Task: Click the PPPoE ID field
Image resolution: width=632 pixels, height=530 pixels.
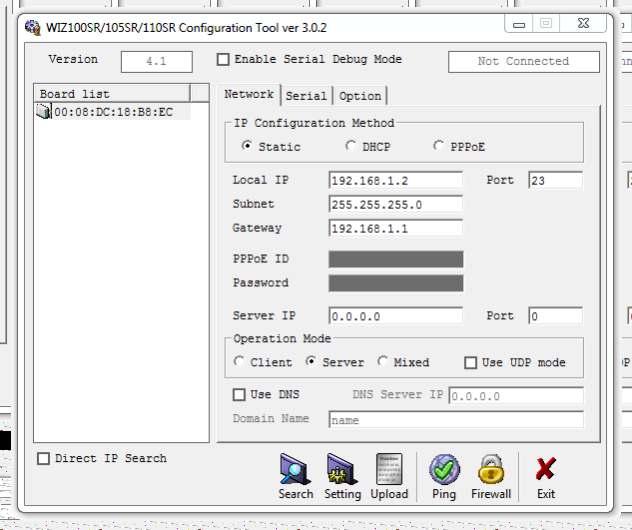Action: click(x=396, y=259)
